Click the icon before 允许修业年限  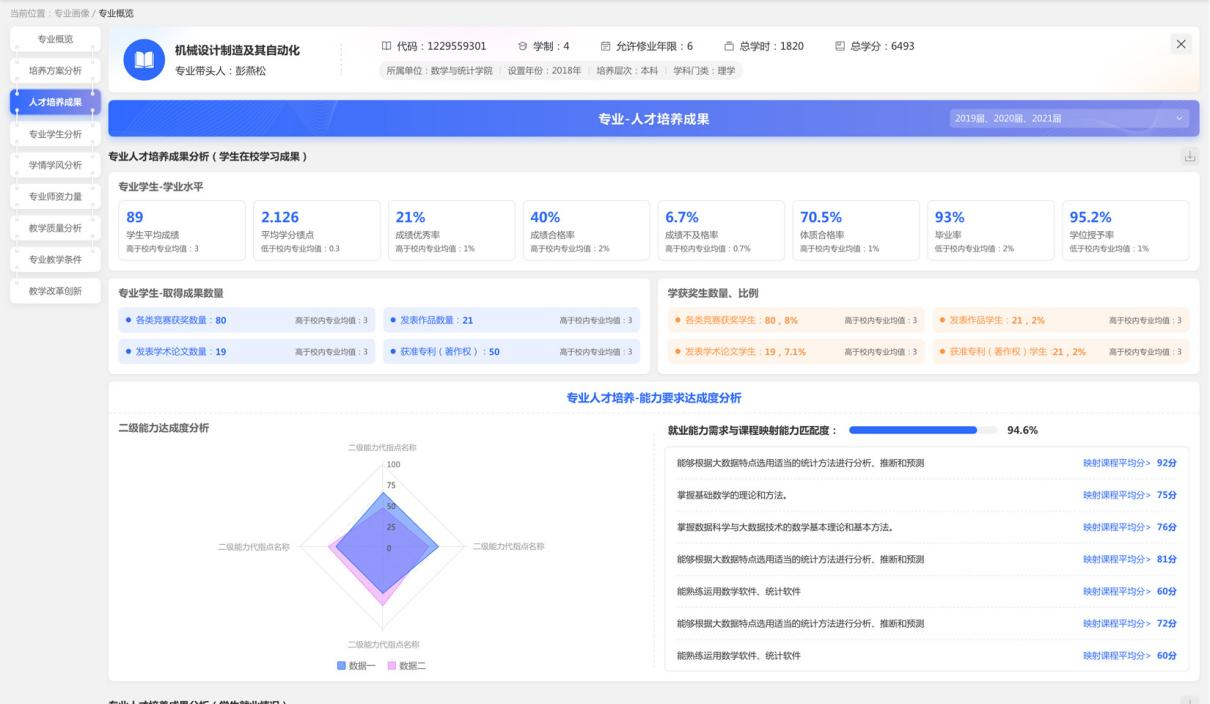(605, 46)
